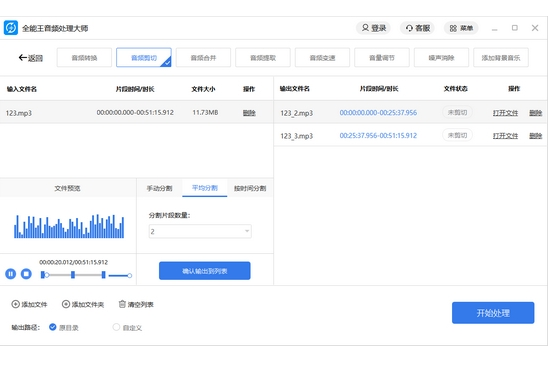This screenshot has width=548, height=367.
Task: Click the 开始处理 button
Action: [493, 313]
